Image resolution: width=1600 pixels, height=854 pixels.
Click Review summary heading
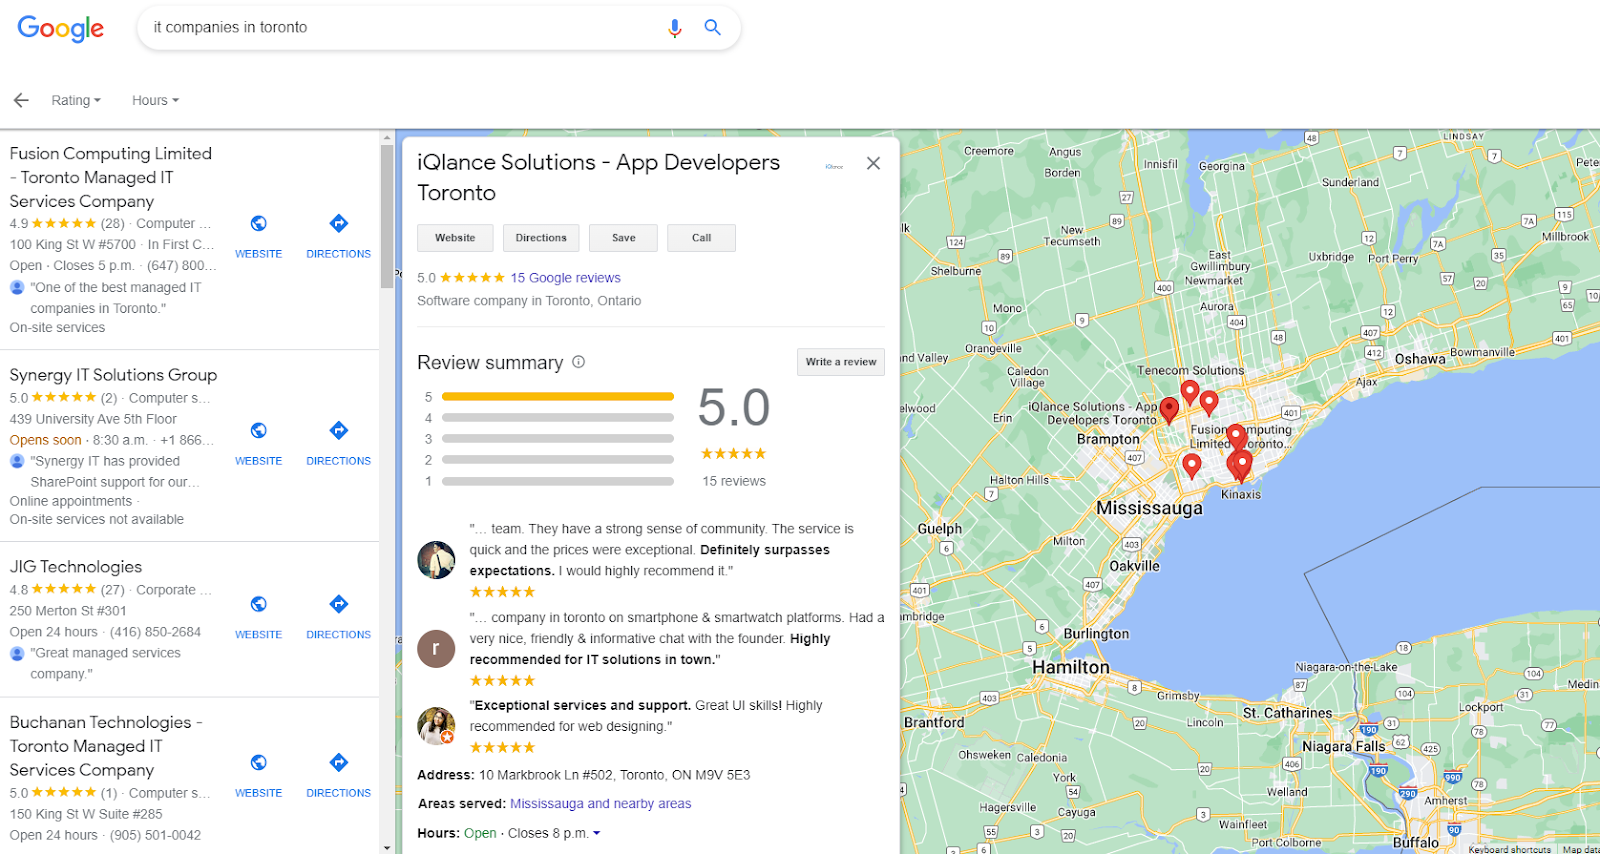coord(490,363)
